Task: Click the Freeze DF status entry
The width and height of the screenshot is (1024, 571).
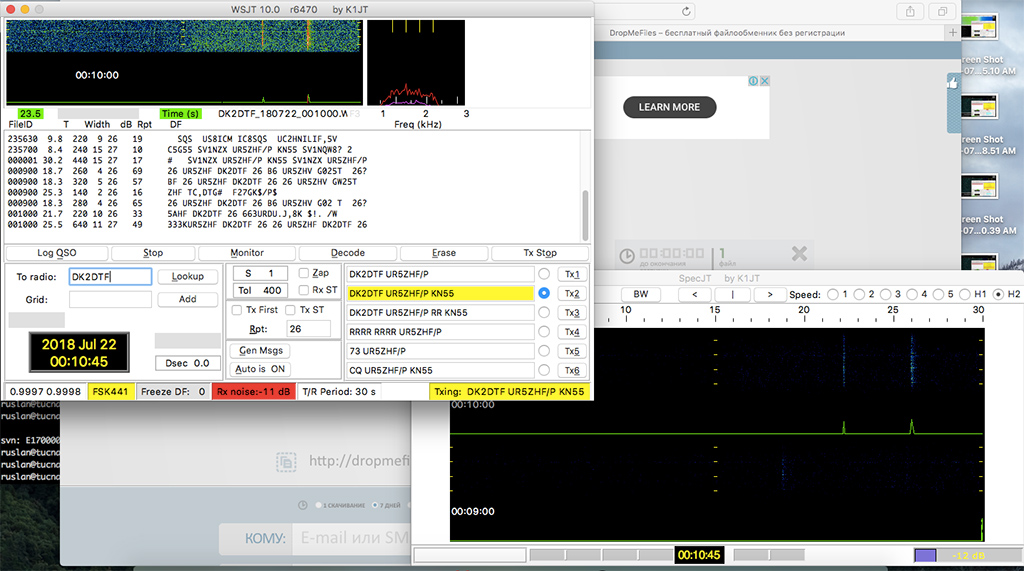Action: pos(173,391)
